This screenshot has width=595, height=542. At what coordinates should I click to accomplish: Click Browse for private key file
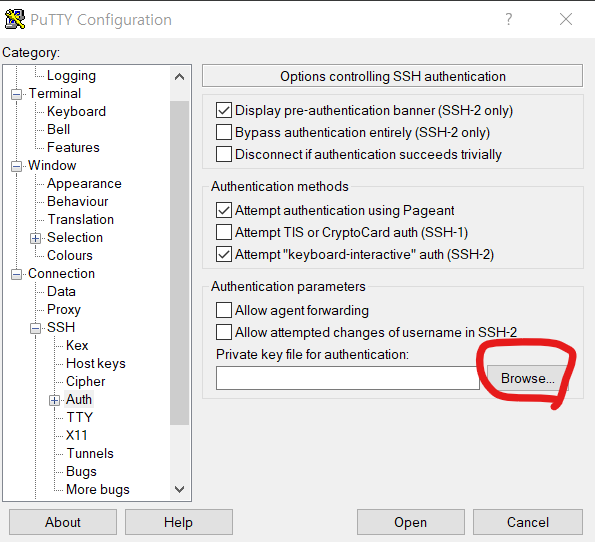[527, 378]
